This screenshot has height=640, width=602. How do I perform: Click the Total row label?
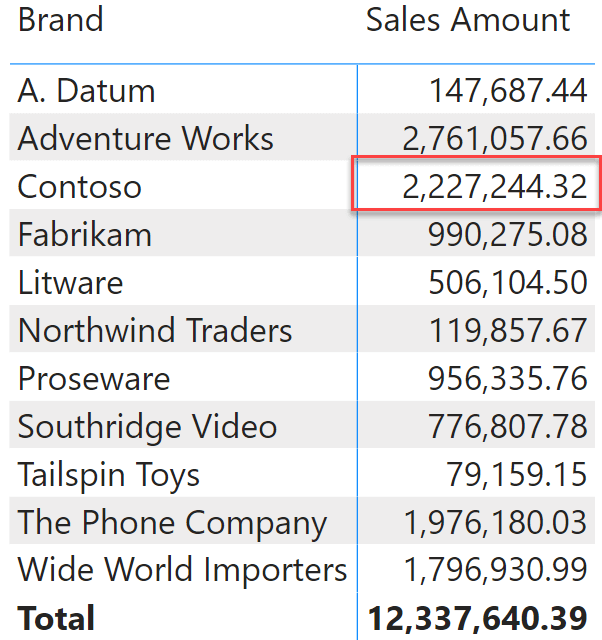(56, 618)
